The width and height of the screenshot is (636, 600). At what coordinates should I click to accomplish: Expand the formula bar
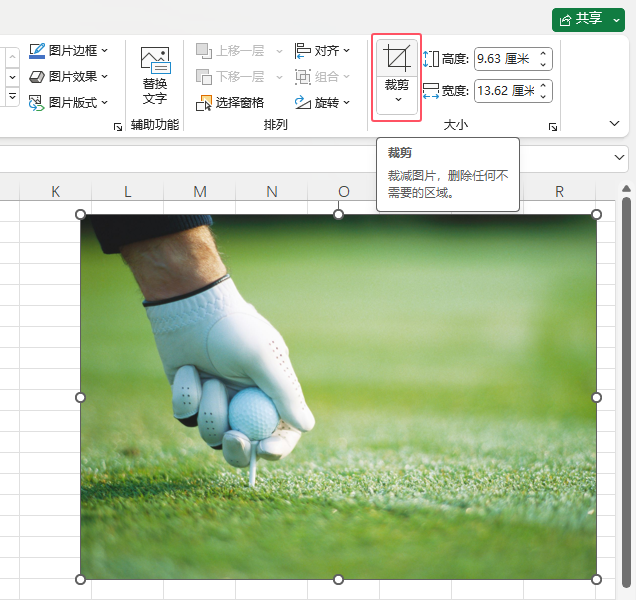point(619,157)
